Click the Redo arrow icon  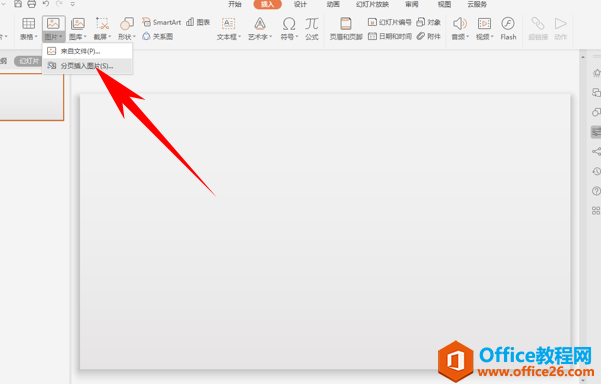click(x=59, y=4)
